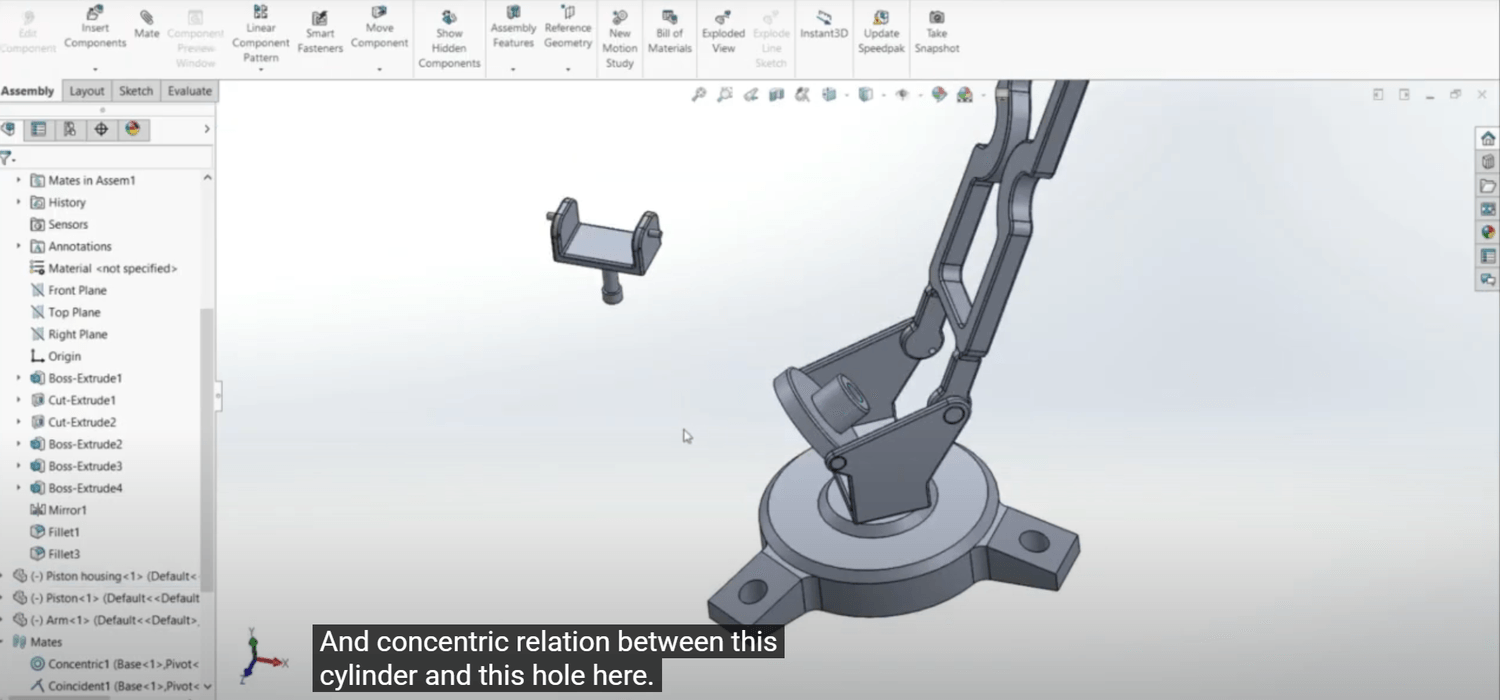This screenshot has height=700, width=1500.
Task: Switch to Evaluate tab
Action: 189,91
